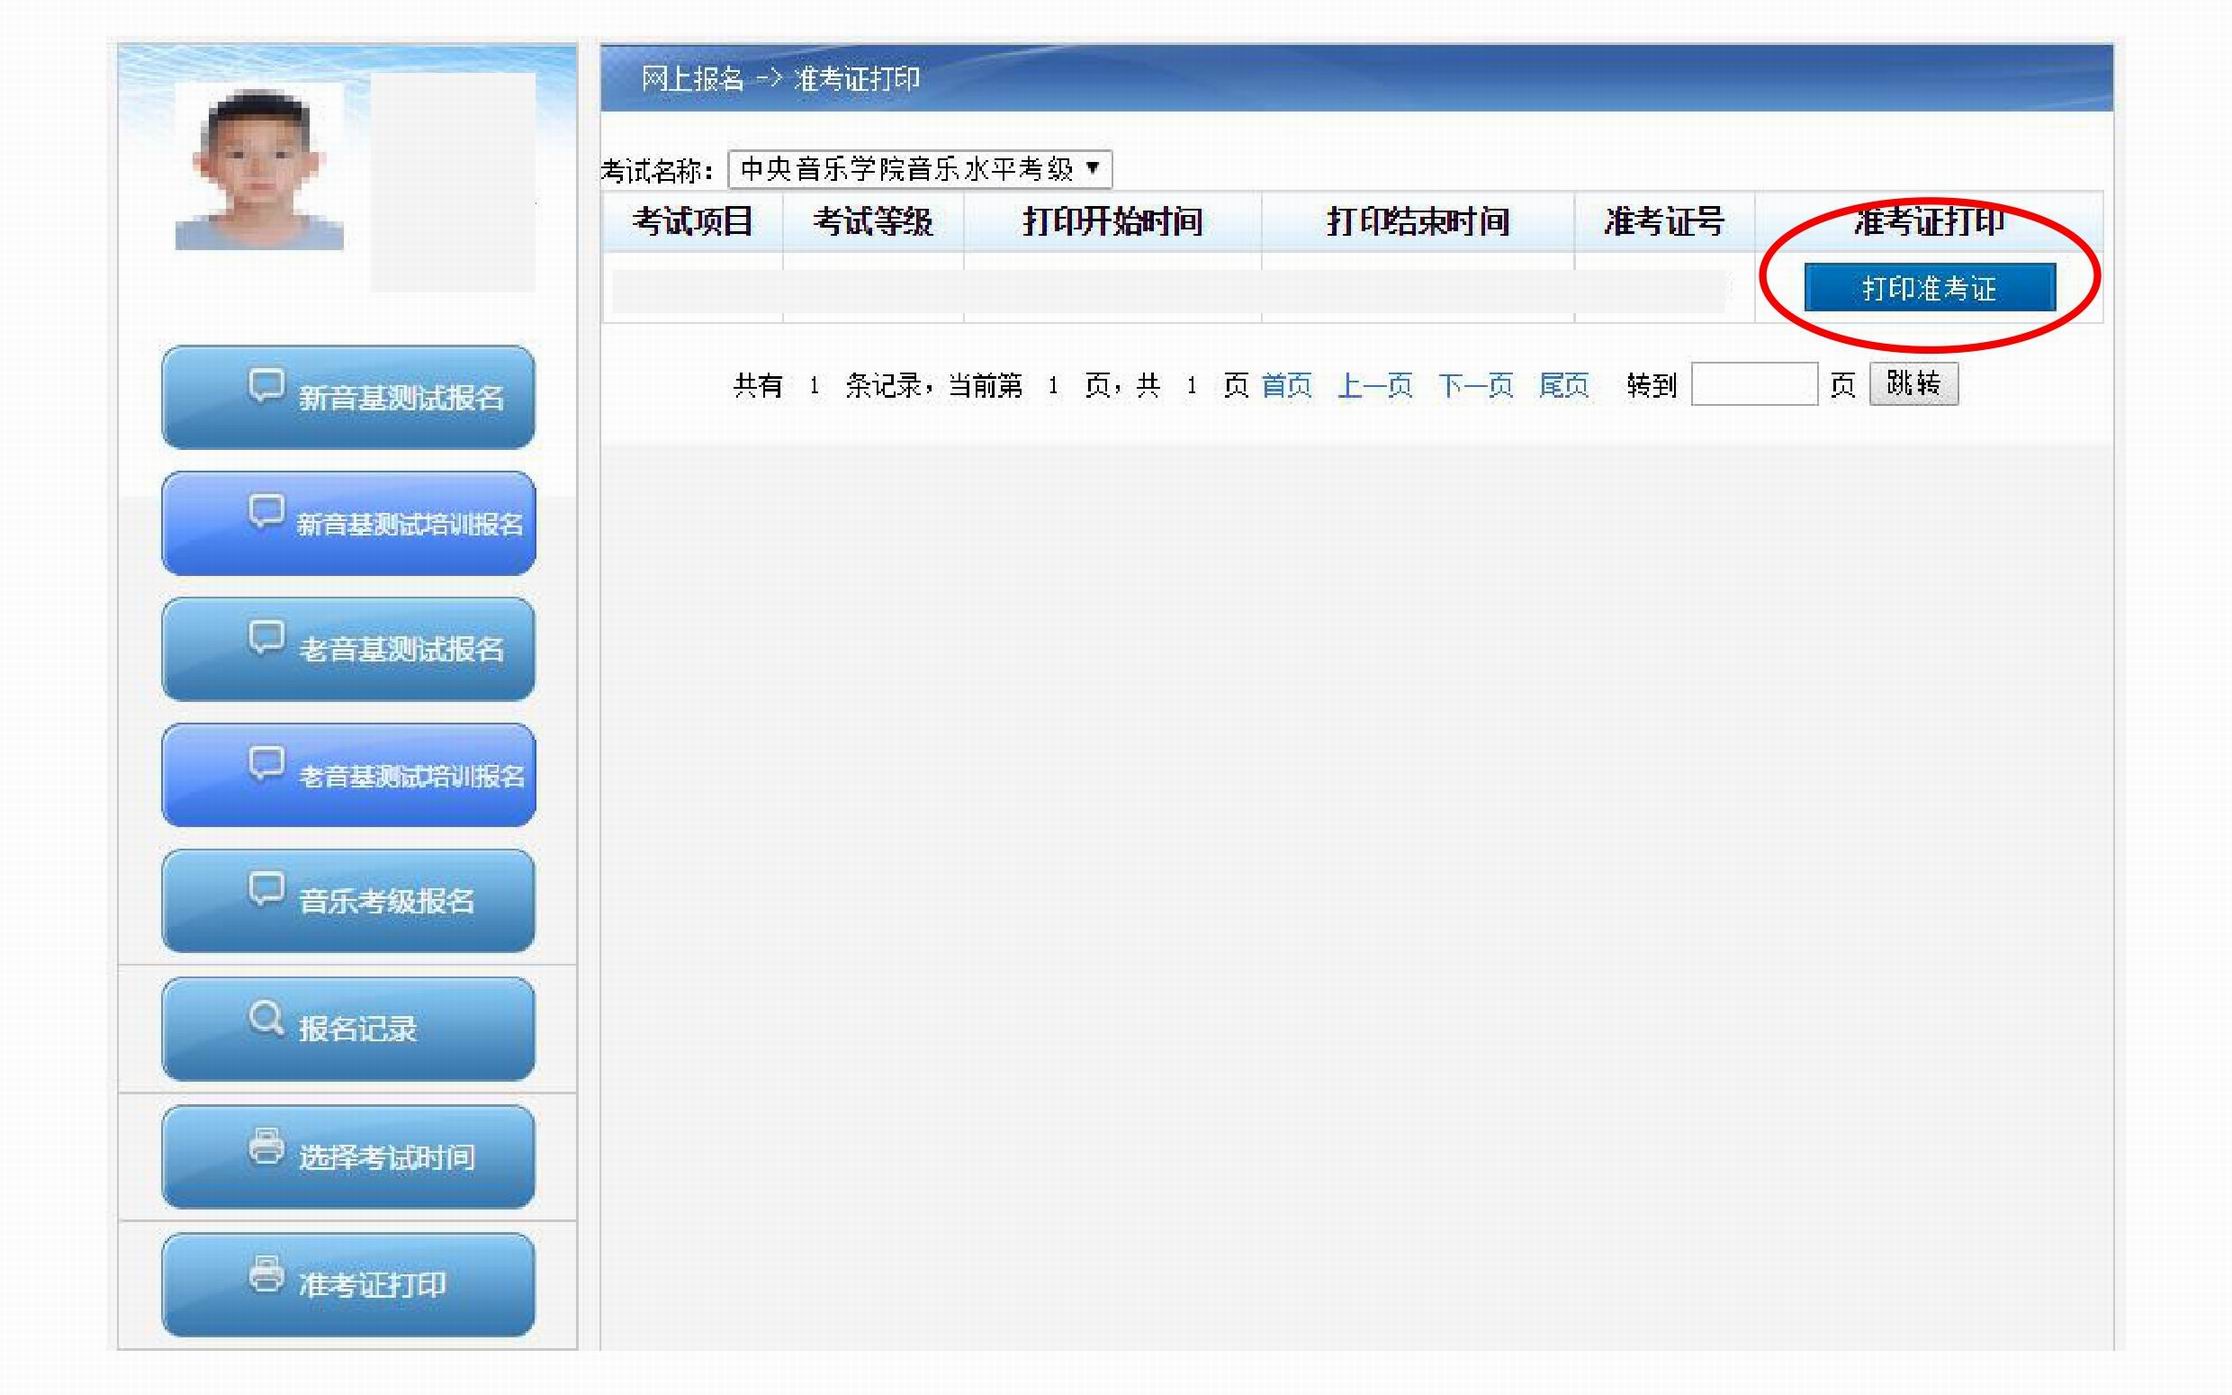The width and height of the screenshot is (2232, 1395).
Task: Click speech bubble icon on 新音基测试报名
Action: coord(266,387)
